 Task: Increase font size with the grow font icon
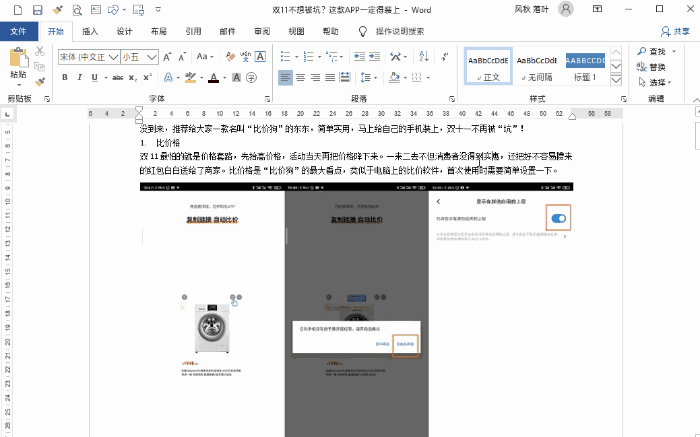[x=167, y=57]
